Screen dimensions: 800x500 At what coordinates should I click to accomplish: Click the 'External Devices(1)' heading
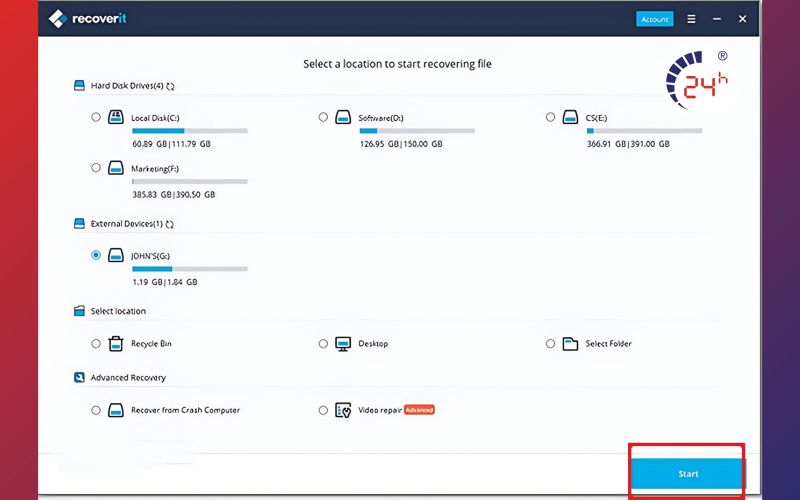coord(127,223)
